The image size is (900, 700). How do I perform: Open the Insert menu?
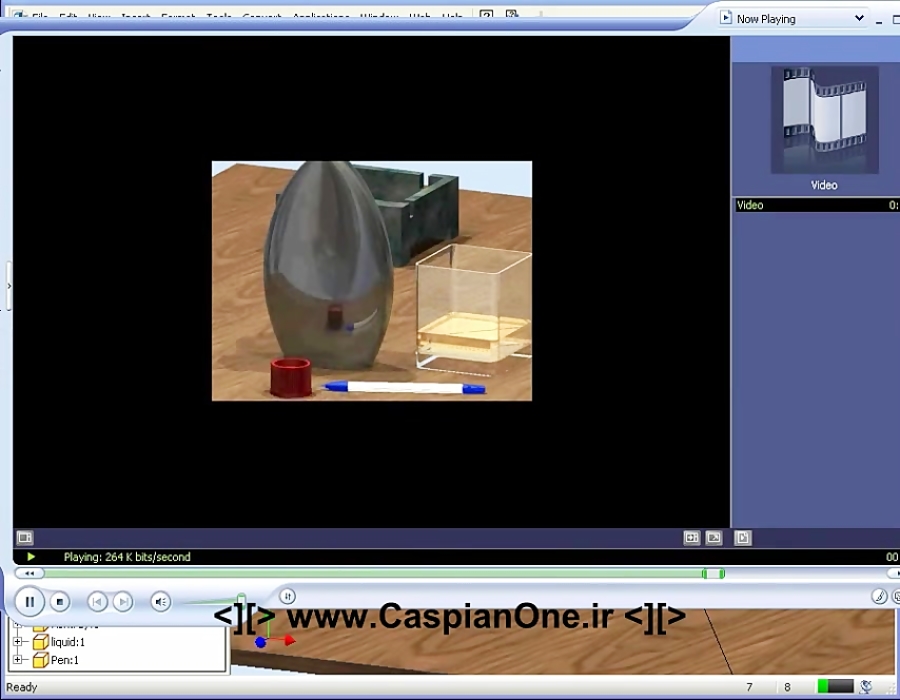[x=136, y=16]
